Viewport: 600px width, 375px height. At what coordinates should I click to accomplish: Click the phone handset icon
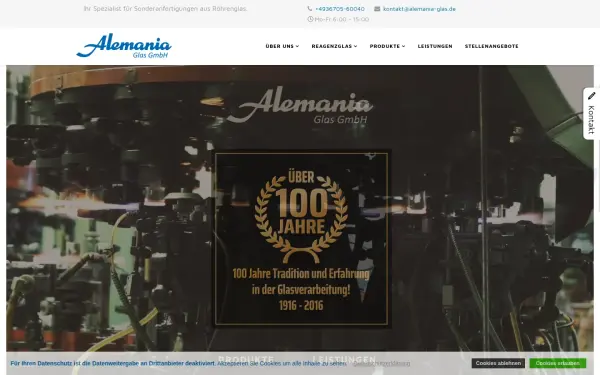coord(310,8)
